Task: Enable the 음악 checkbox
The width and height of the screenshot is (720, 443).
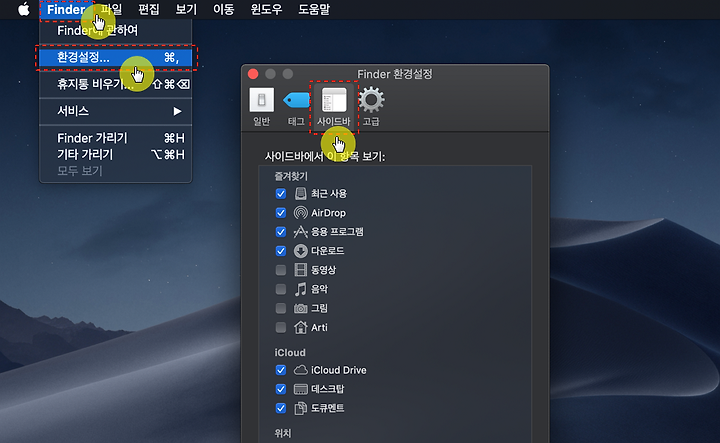Action: pyautogui.click(x=281, y=289)
